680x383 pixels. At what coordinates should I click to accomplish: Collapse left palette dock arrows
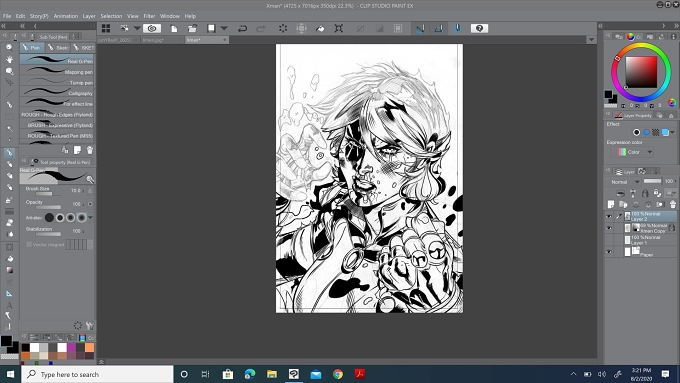(3, 26)
